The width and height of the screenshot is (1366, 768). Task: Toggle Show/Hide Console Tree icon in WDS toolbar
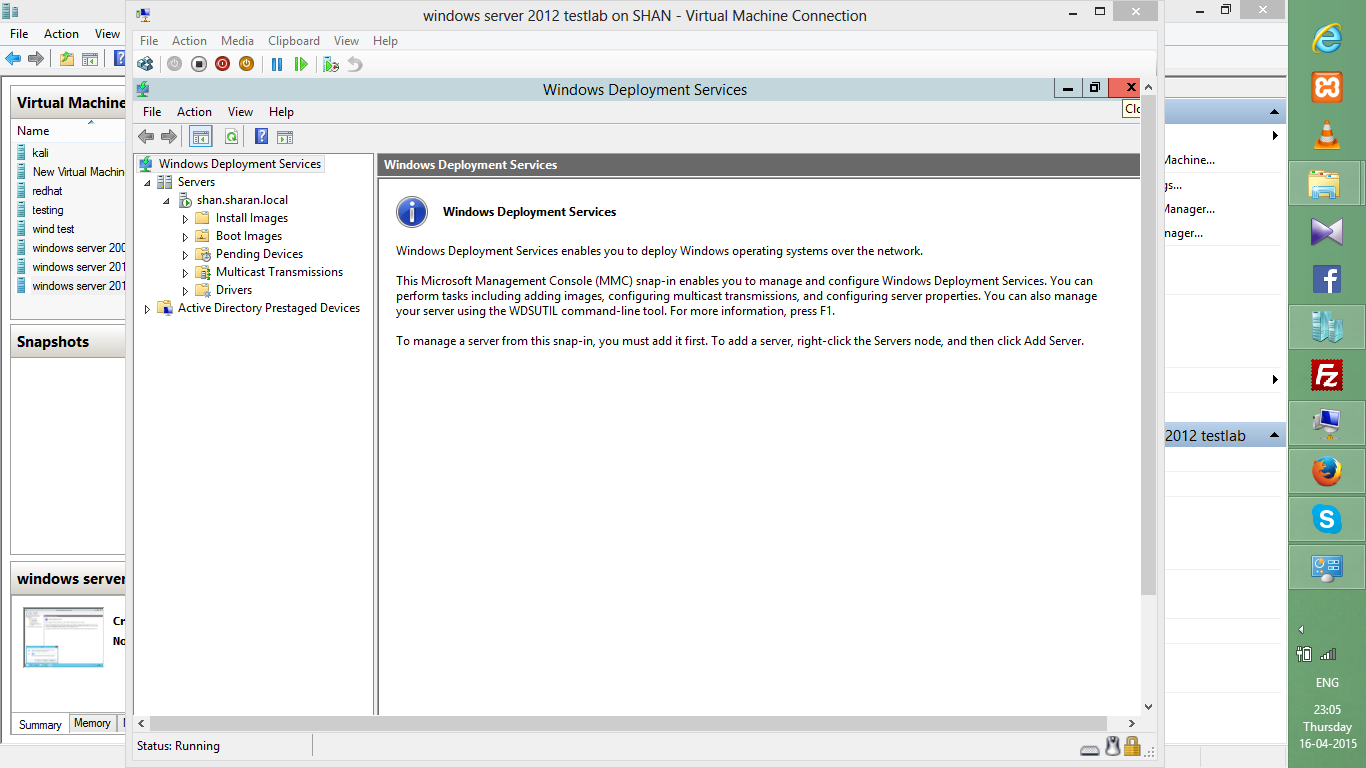click(200, 137)
